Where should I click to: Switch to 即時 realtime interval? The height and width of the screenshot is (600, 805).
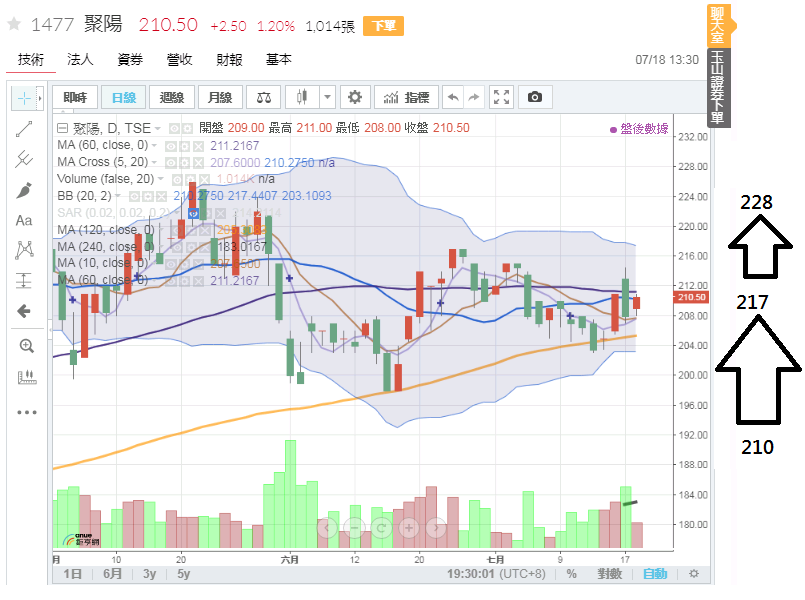click(75, 98)
